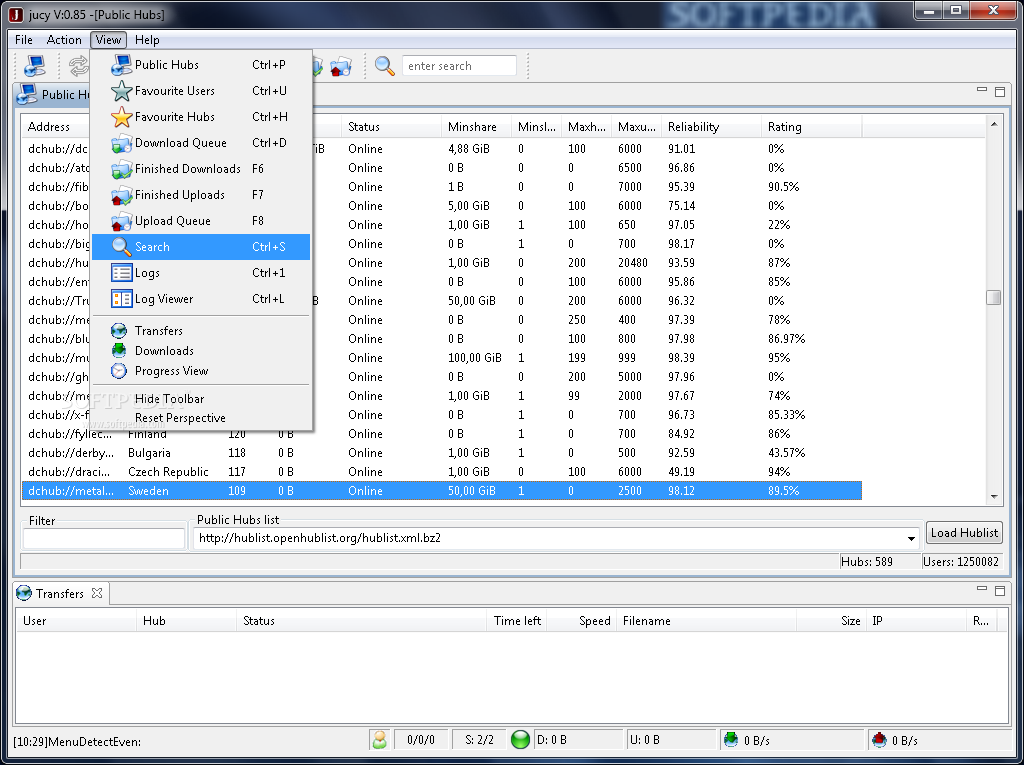Show Downloads view from menu
Screen dimensions: 1024x765
point(201,351)
